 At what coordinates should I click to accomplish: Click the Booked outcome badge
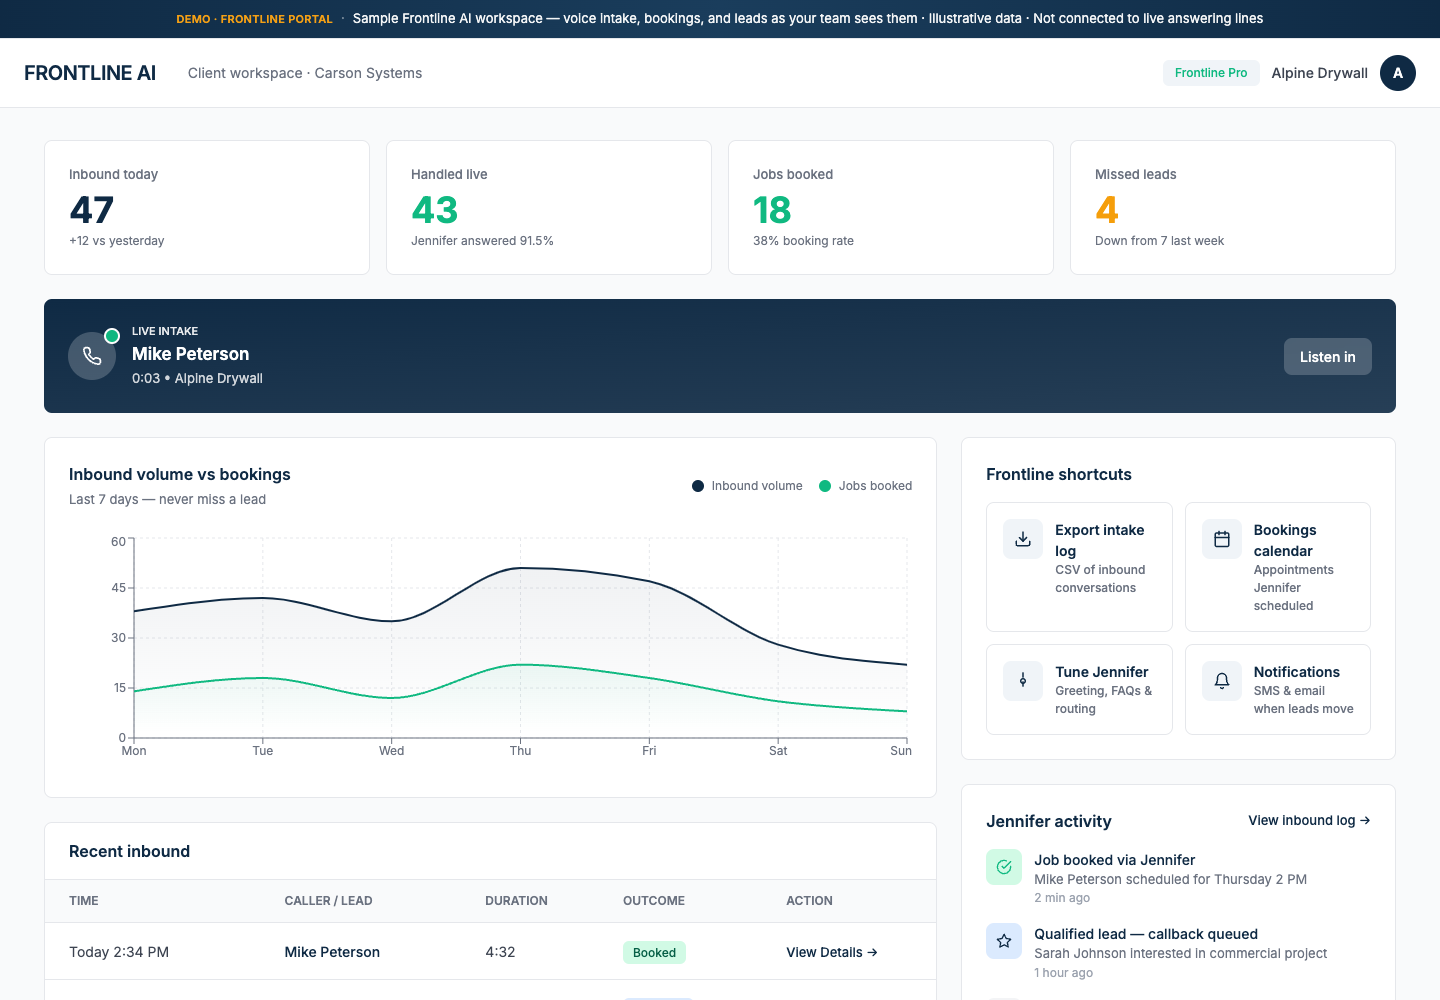pos(654,953)
